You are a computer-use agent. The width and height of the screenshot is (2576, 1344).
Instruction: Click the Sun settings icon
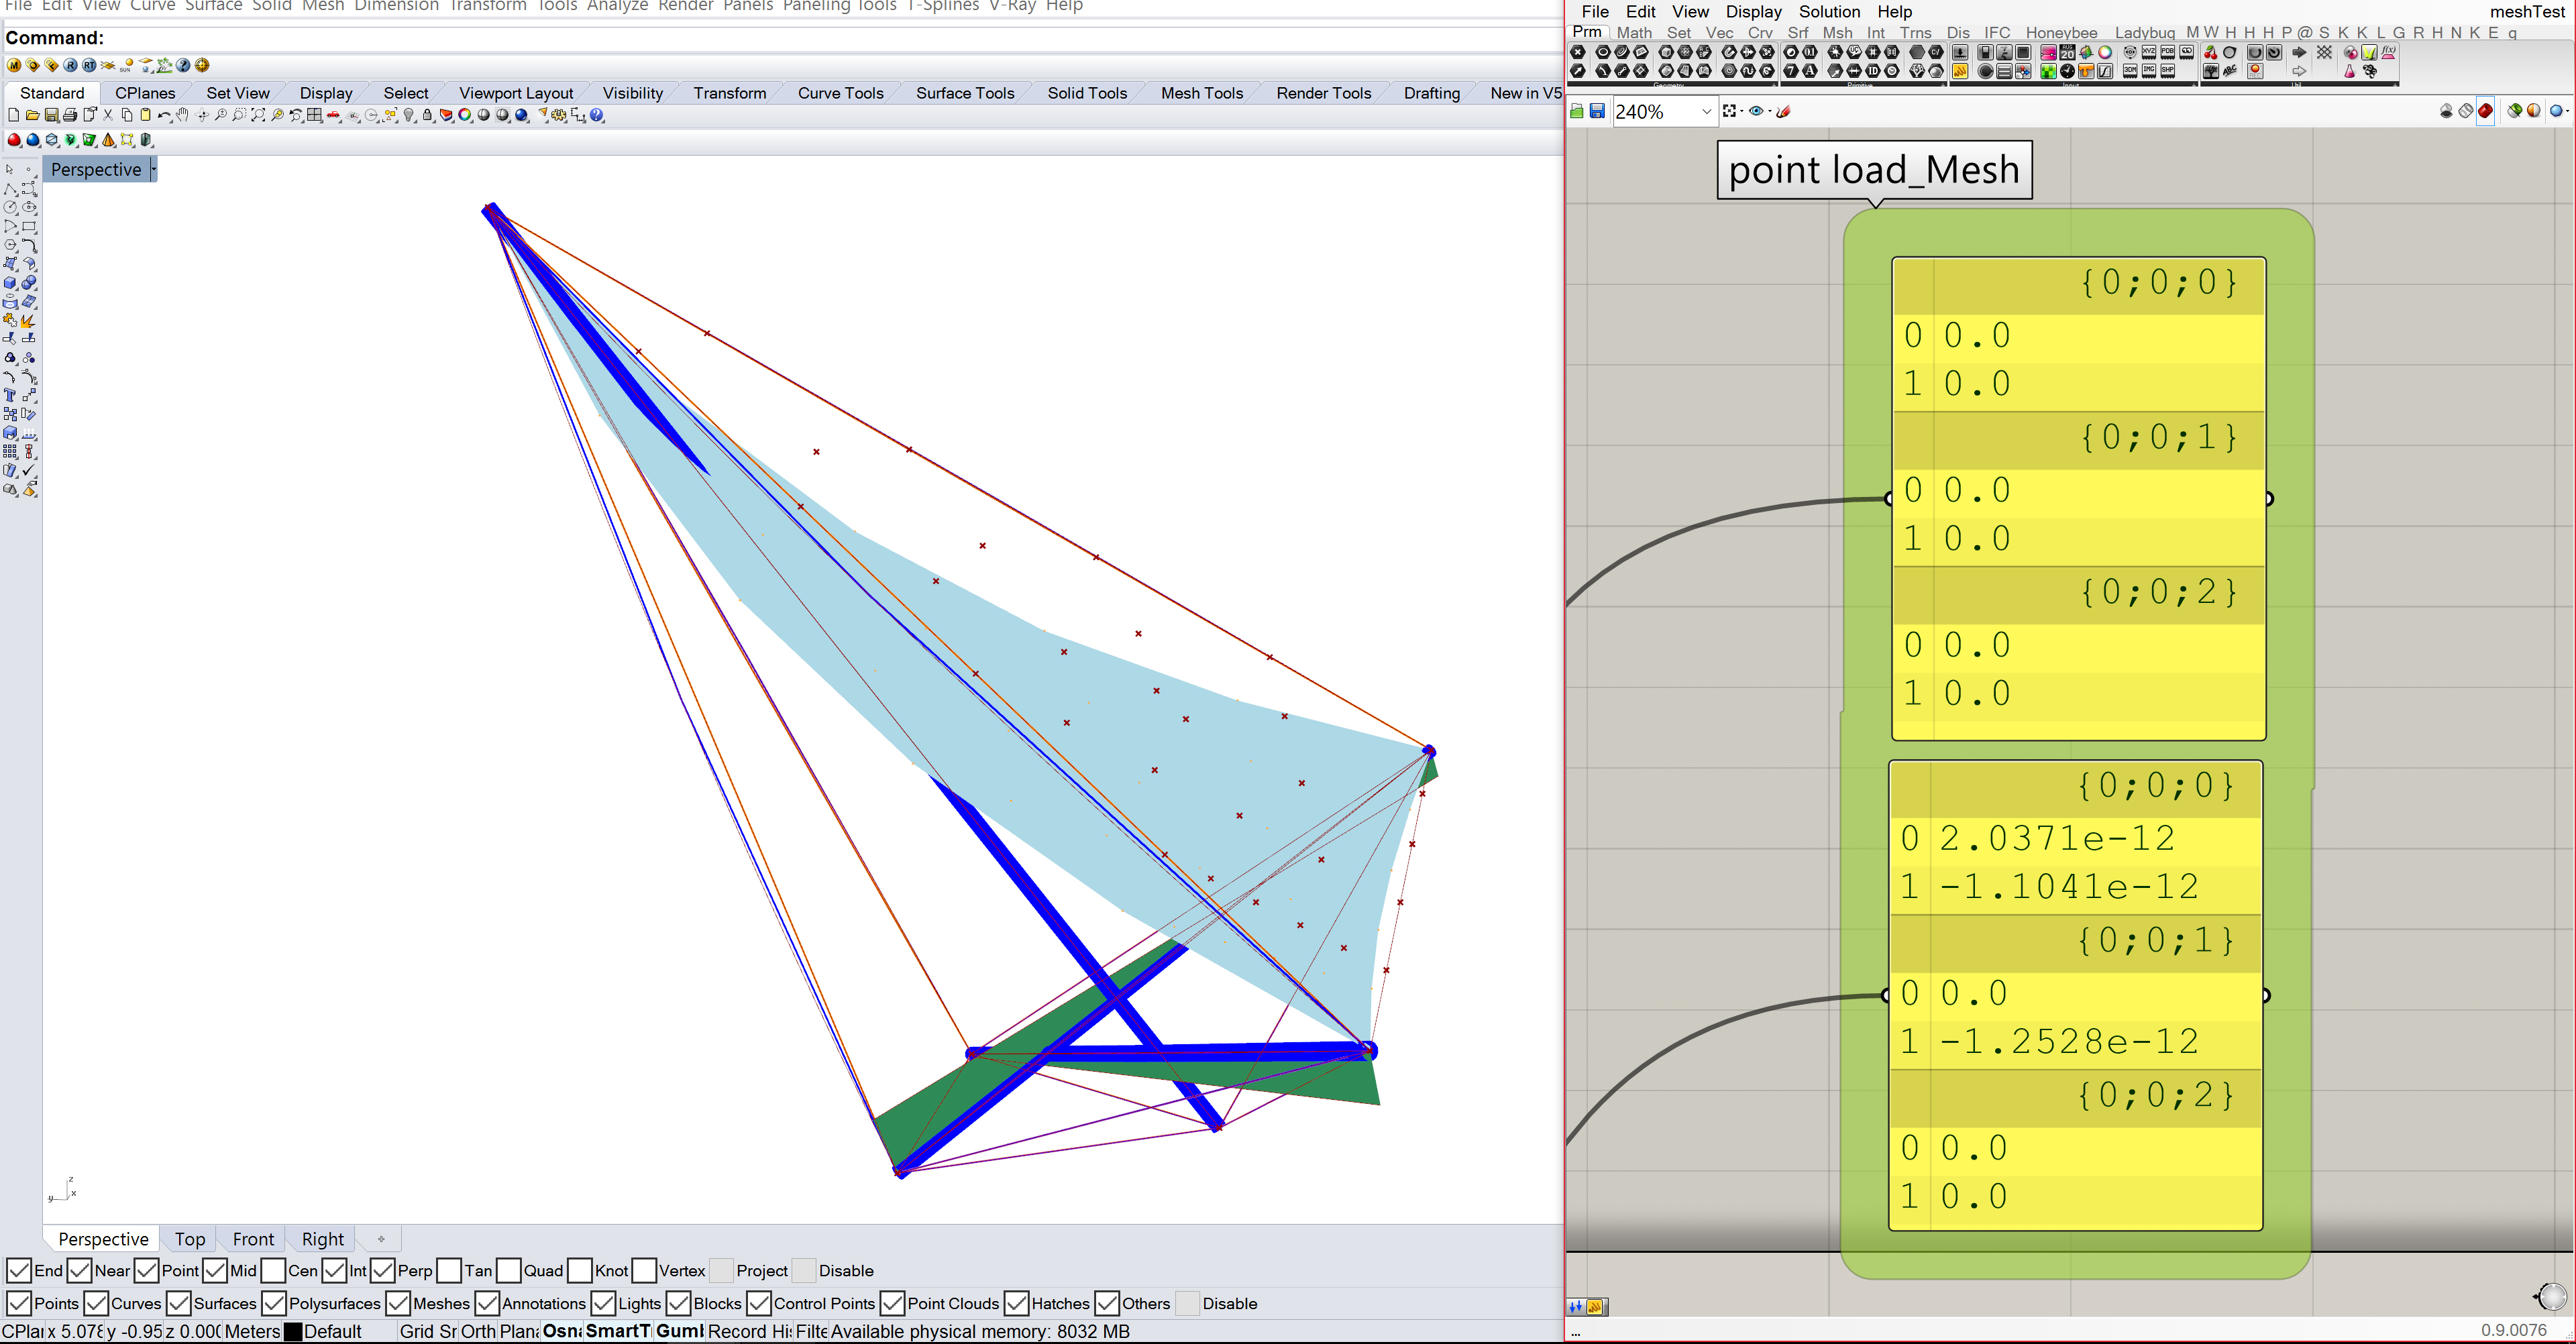click(126, 66)
